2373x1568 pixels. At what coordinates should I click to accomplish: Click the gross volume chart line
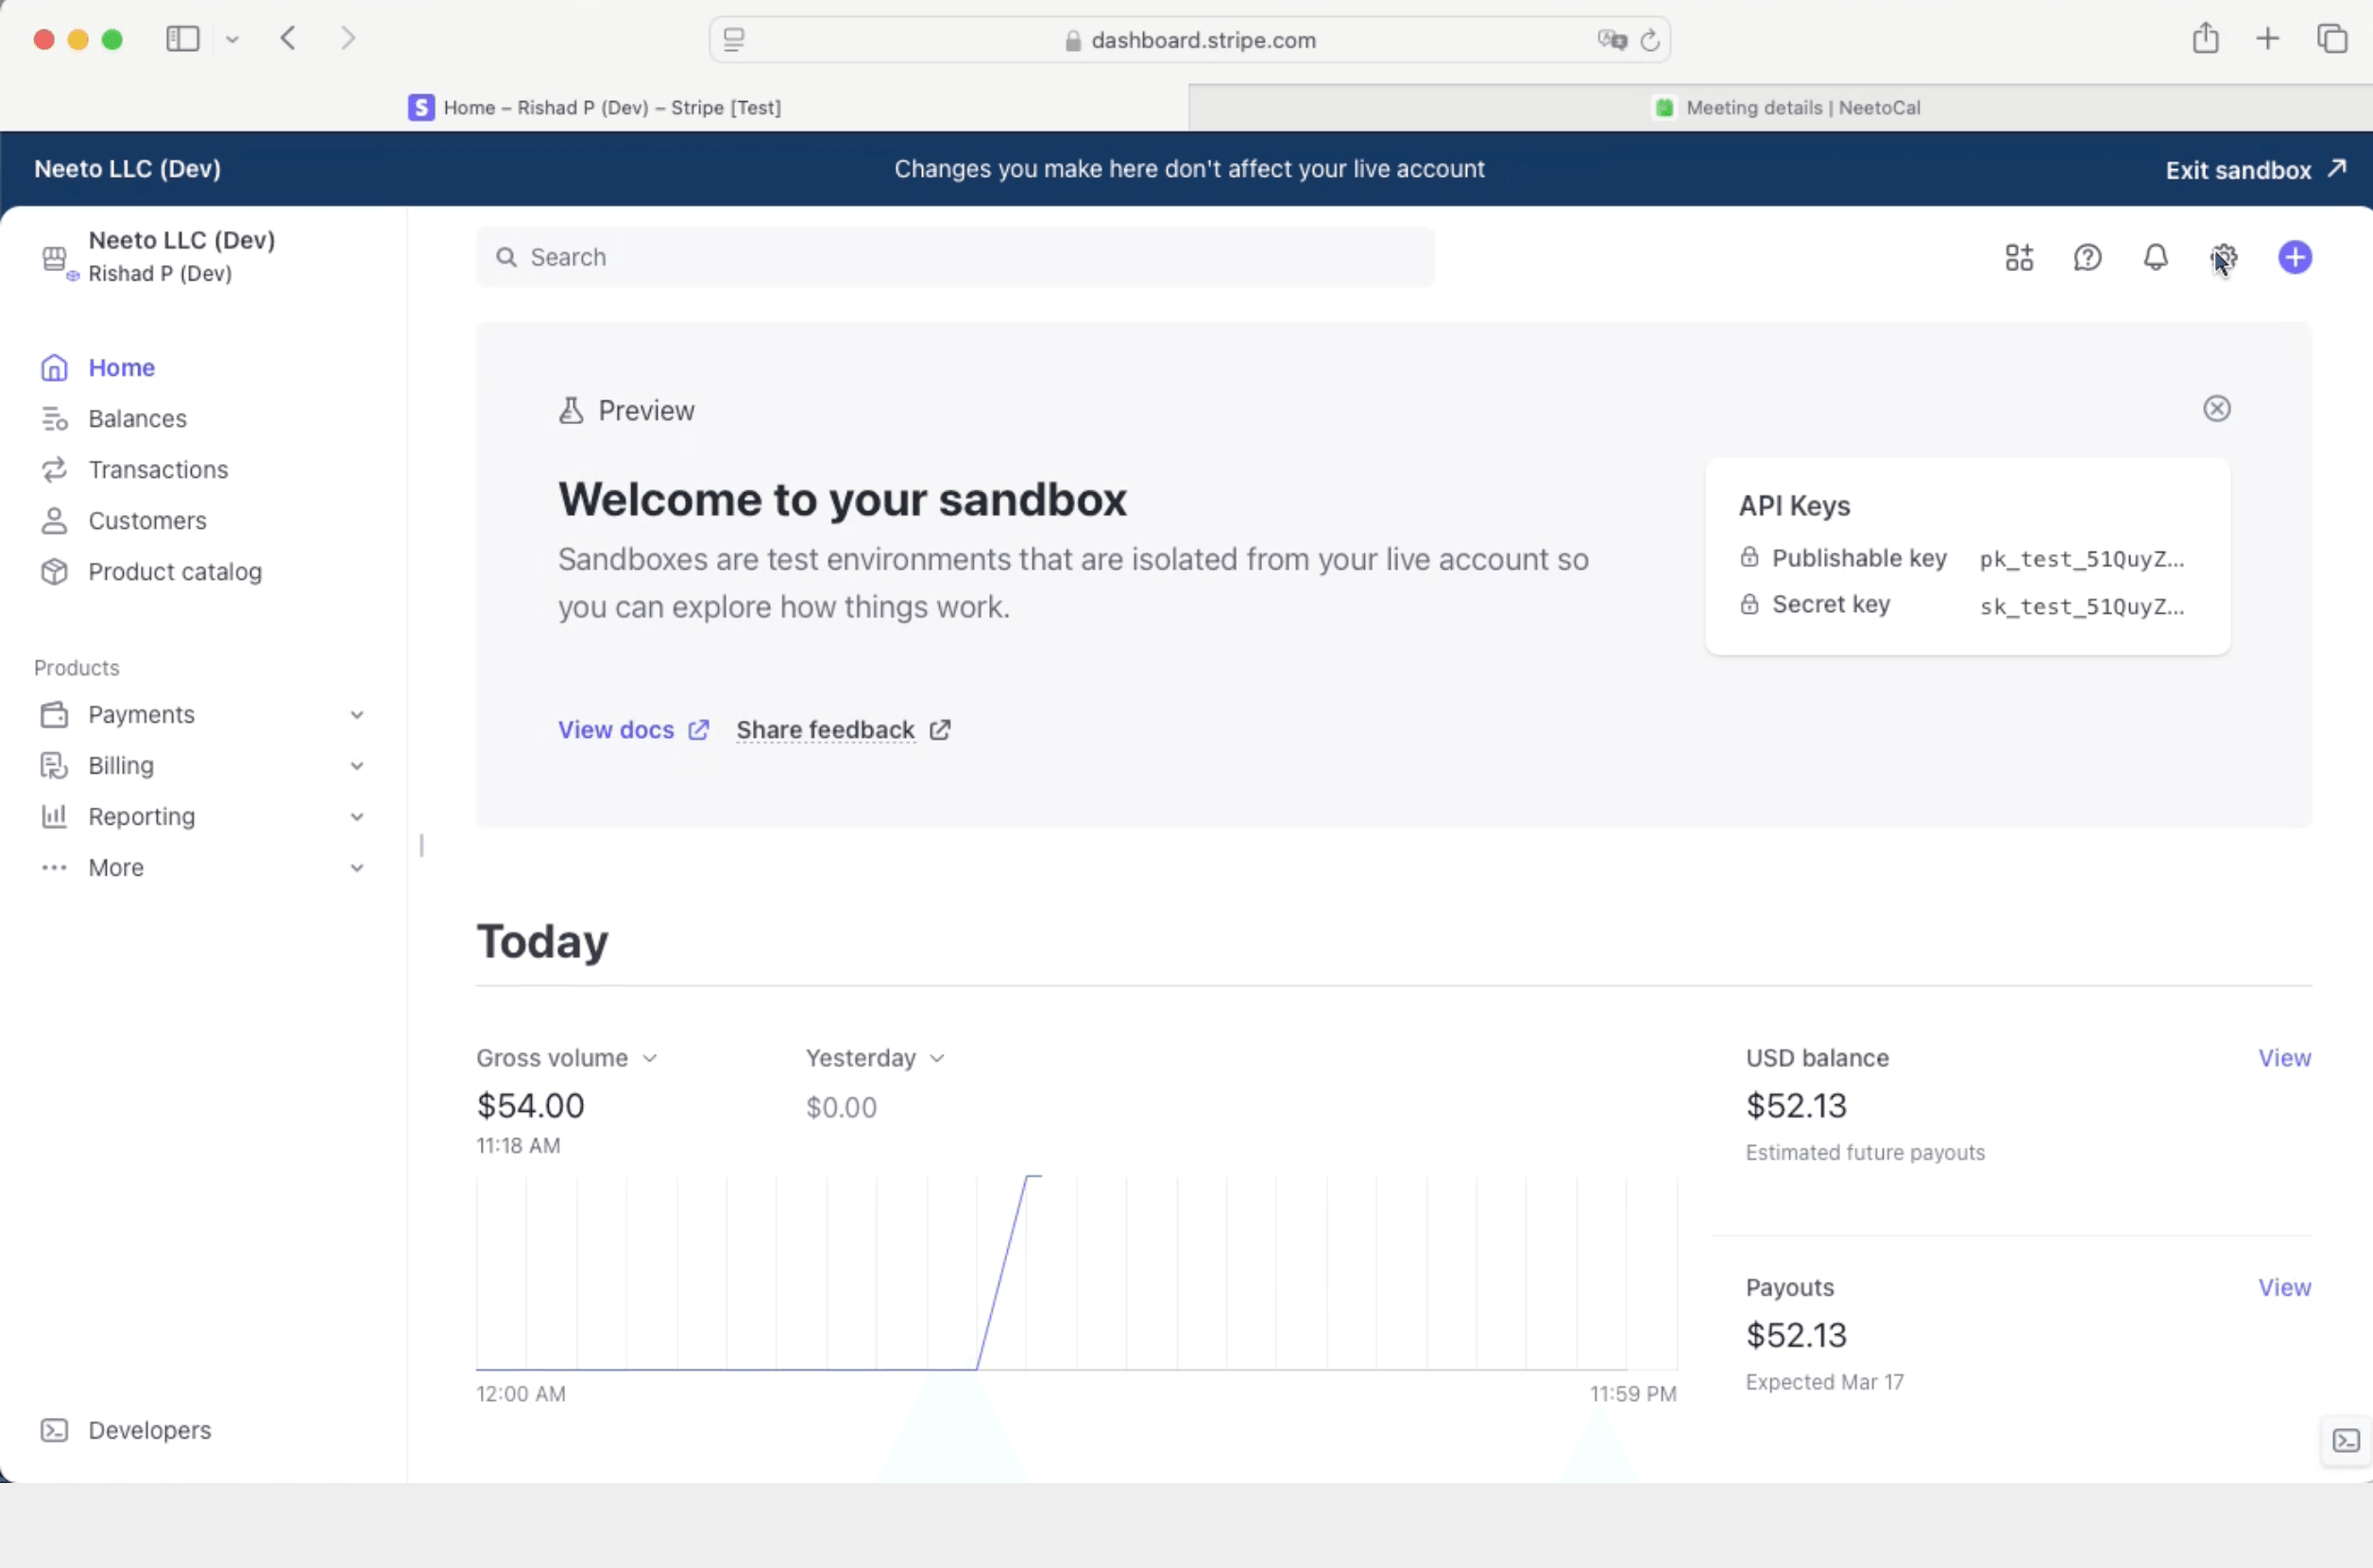pos(1002,1272)
